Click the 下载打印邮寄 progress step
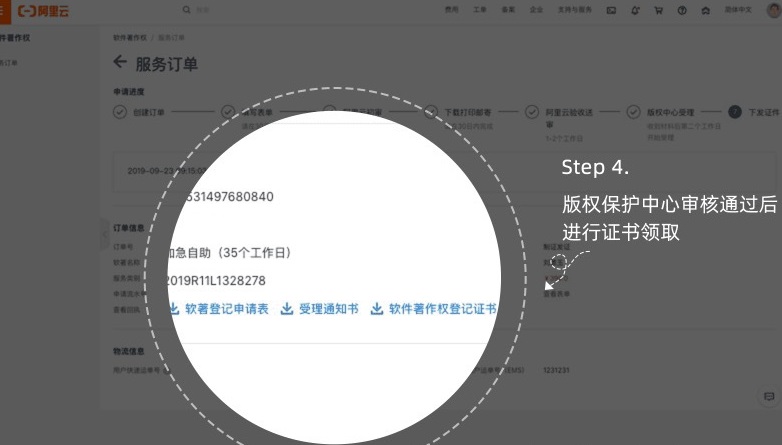The height and width of the screenshot is (445, 782). click(467, 112)
